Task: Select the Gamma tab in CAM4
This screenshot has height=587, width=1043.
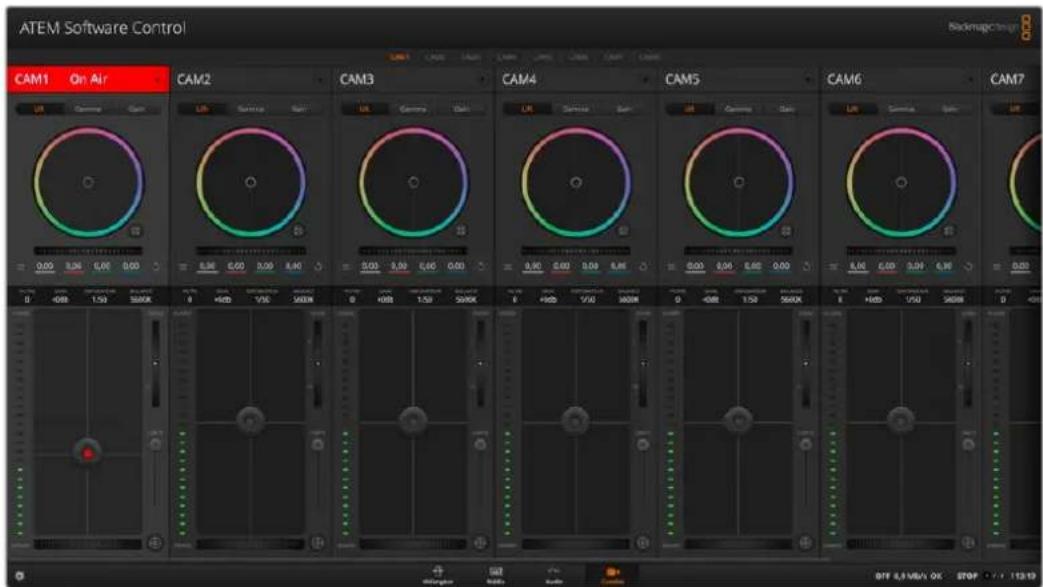Action: [x=575, y=108]
